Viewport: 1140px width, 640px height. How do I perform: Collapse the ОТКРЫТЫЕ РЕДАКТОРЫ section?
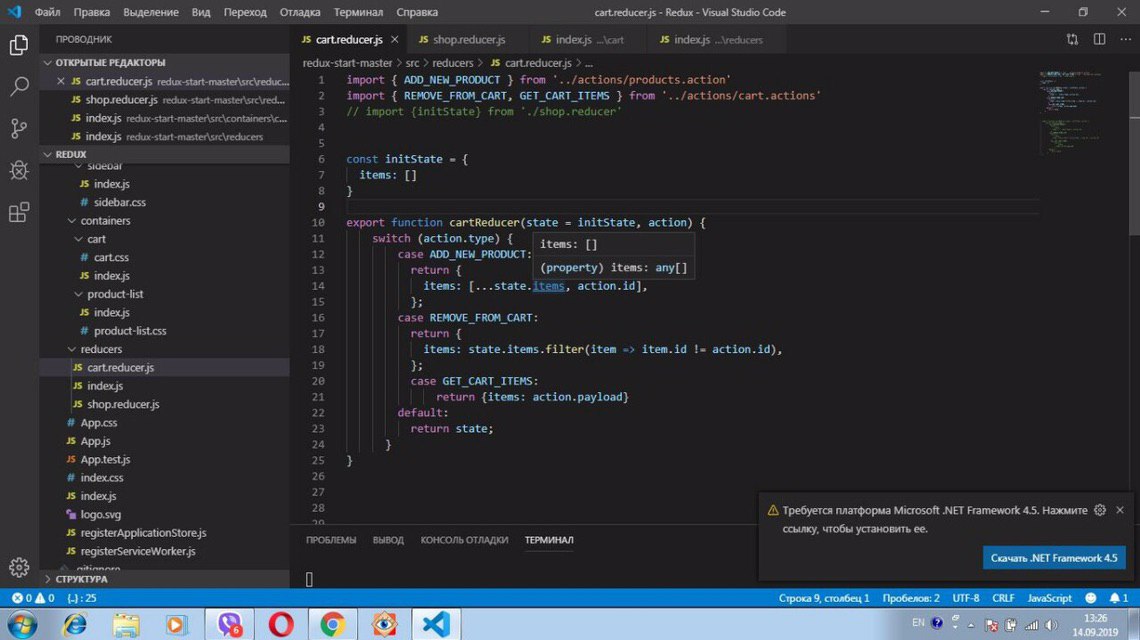coord(110,63)
